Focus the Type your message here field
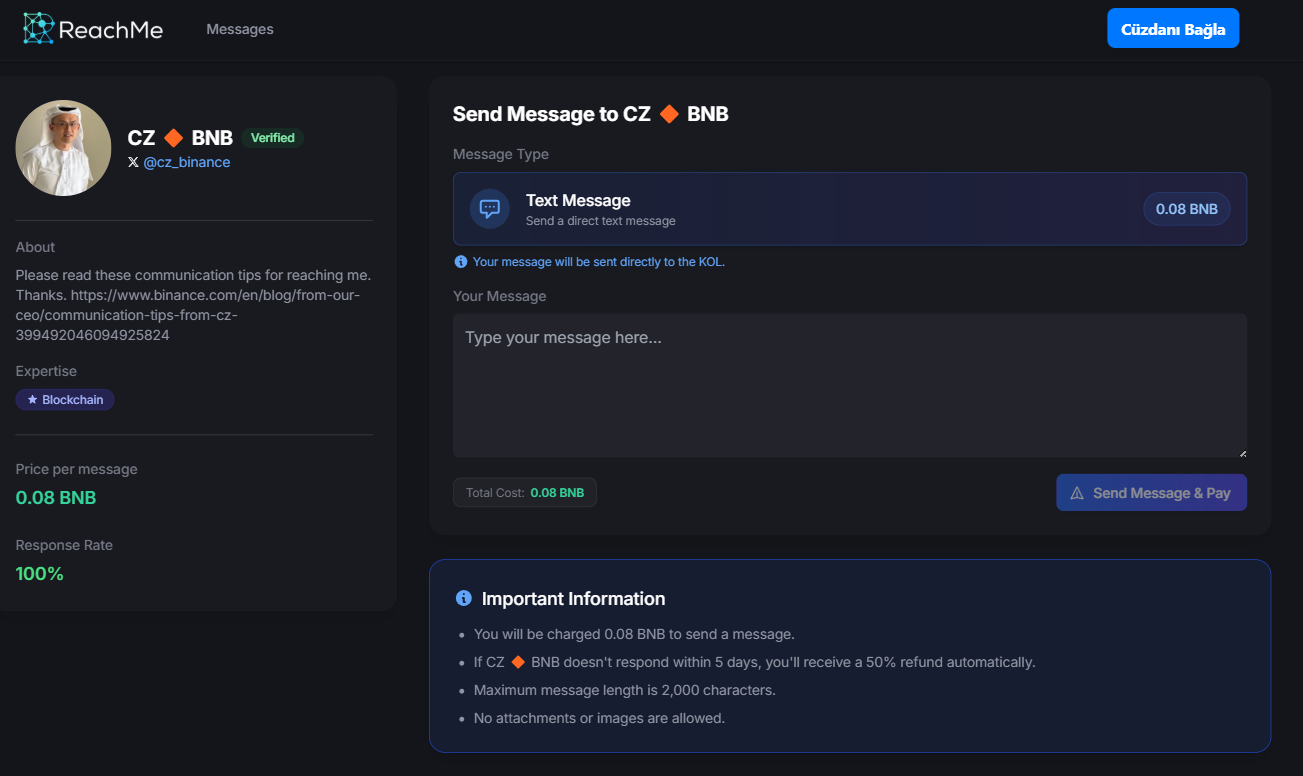Image resolution: width=1303 pixels, height=776 pixels. pyautogui.click(x=849, y=385)
